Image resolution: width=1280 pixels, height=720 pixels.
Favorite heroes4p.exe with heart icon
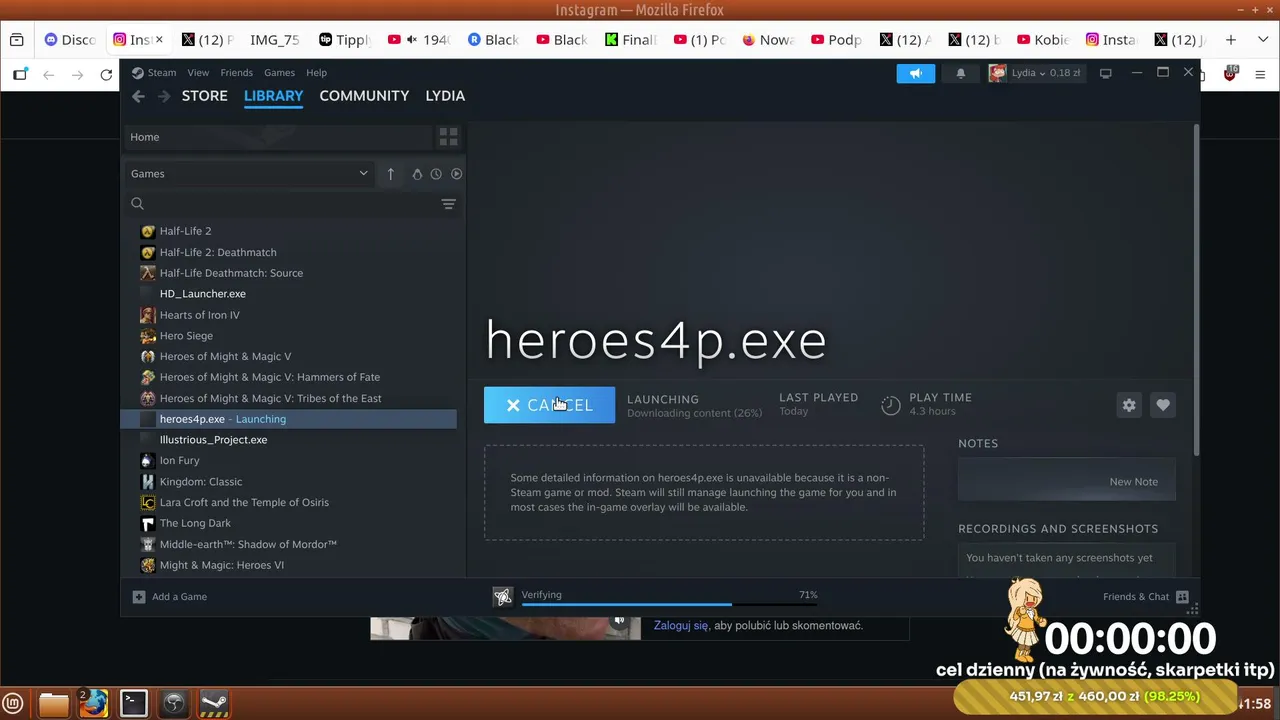[x=1162, y=405]
